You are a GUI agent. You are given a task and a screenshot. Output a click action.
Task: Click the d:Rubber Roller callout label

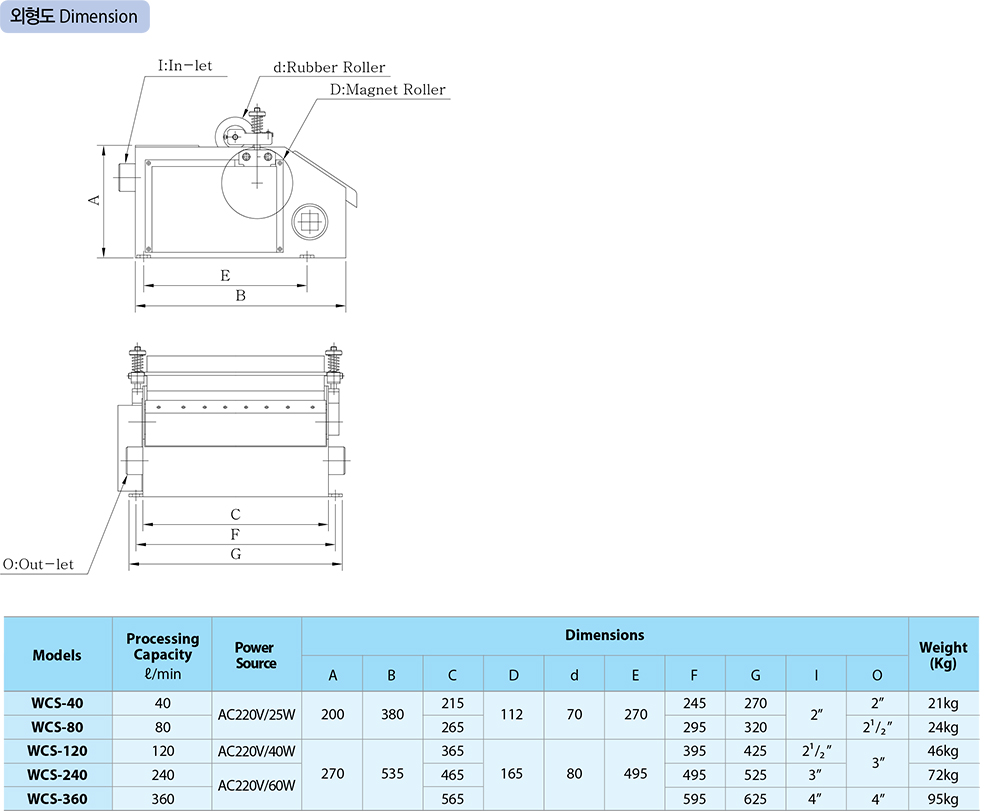tap(329, 68)
